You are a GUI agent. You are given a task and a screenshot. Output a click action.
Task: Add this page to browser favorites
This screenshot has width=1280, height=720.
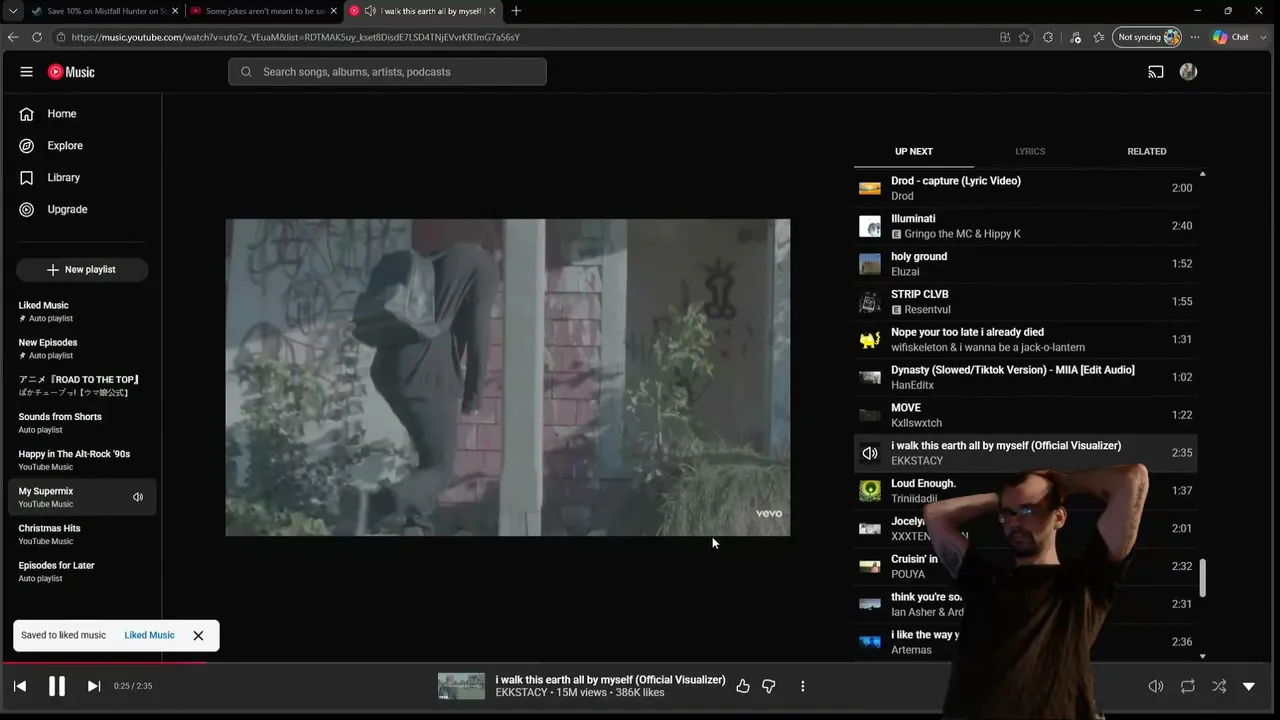pyautogui.click(x=1024, y=37)
